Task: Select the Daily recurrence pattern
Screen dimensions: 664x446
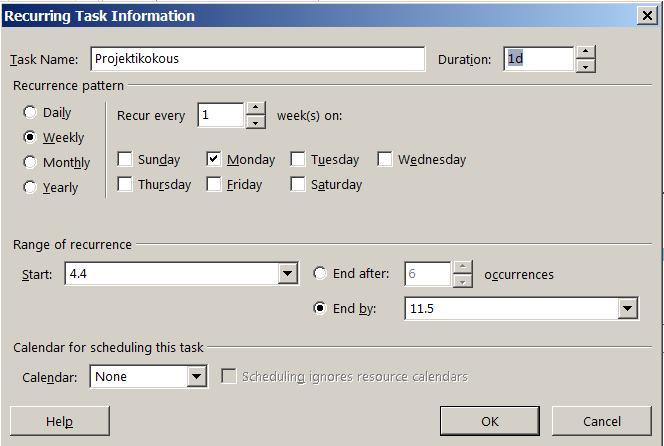Action: coord(30,113)
